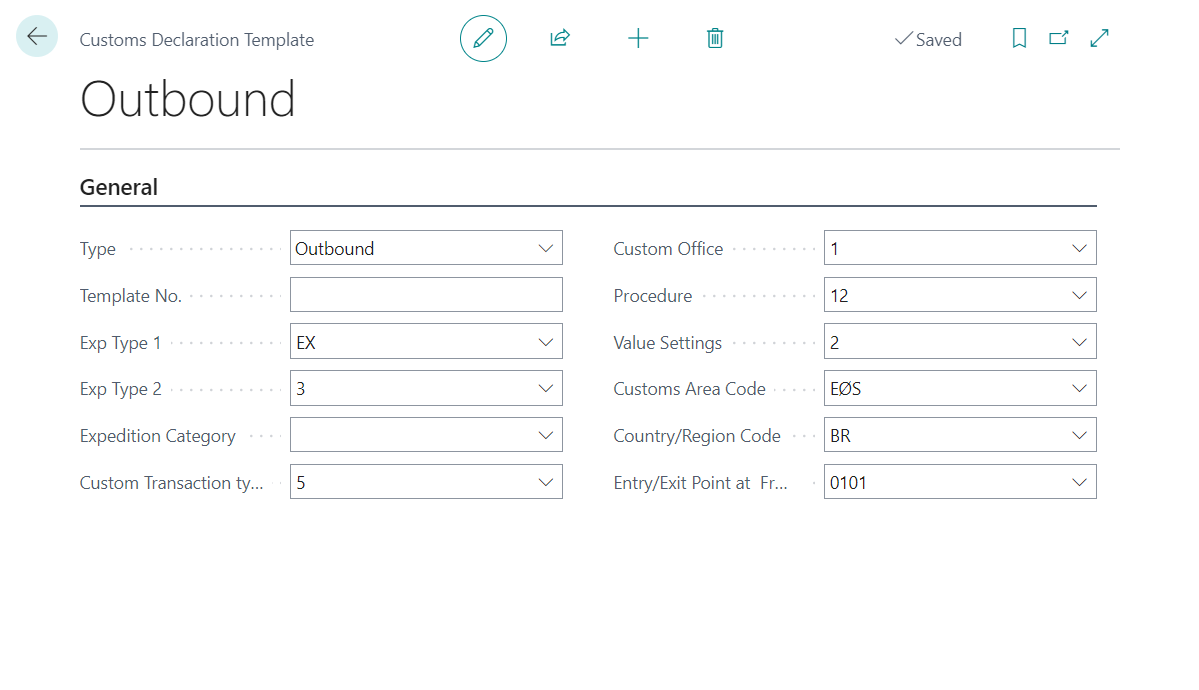The image size is (1199, 690).
Task: Click the back arrow button
Action: (37, 37)
